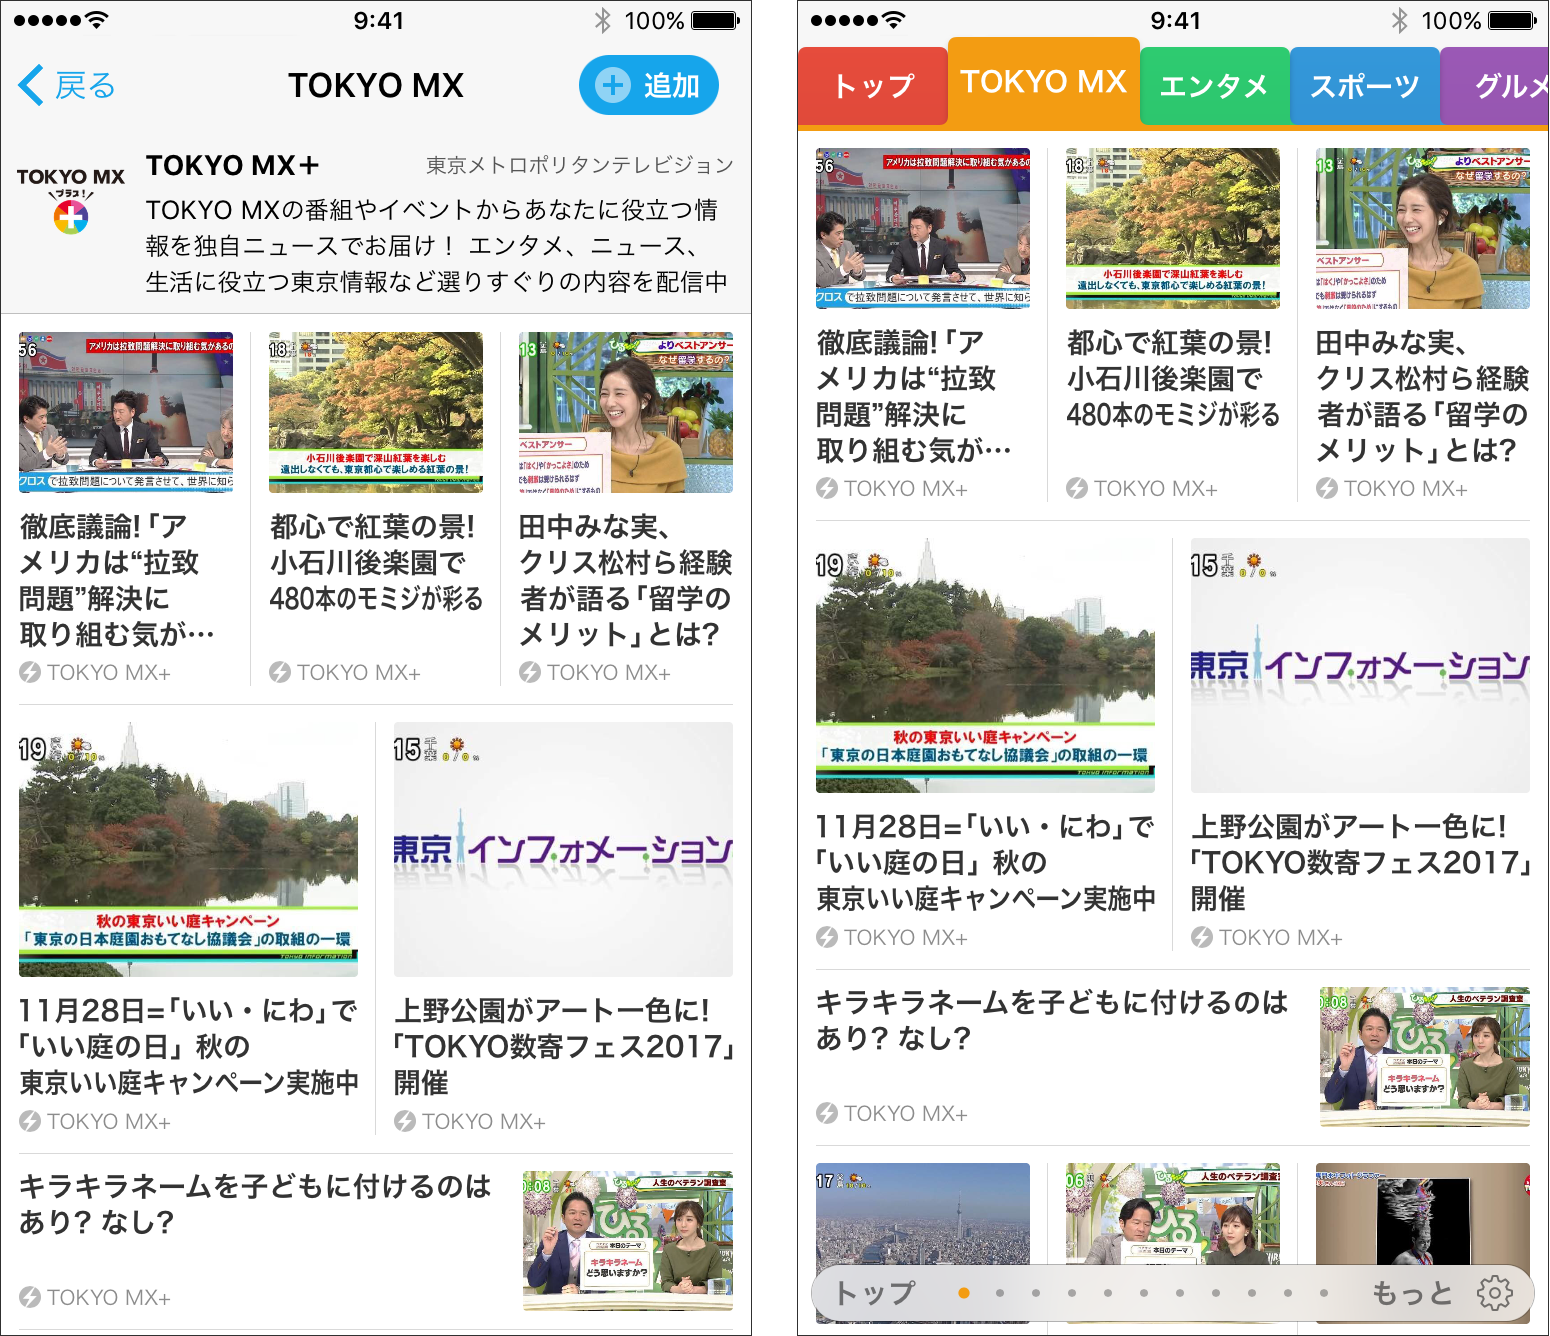1550x1336 pixels.
Task: Tap TOKYO MX+ source under left 小石川後楽園 article
Action: (x=345, y=672)
